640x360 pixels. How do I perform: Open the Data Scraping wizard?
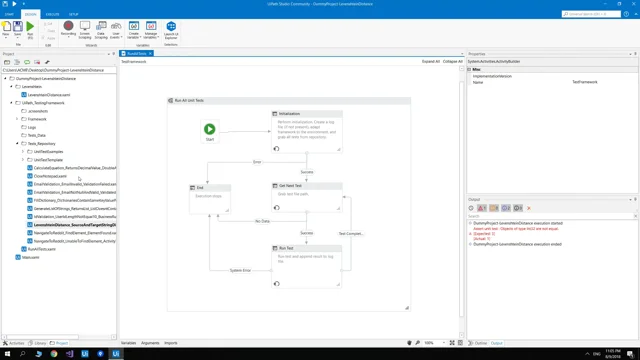pyautogui.click(x=101, y=30)
